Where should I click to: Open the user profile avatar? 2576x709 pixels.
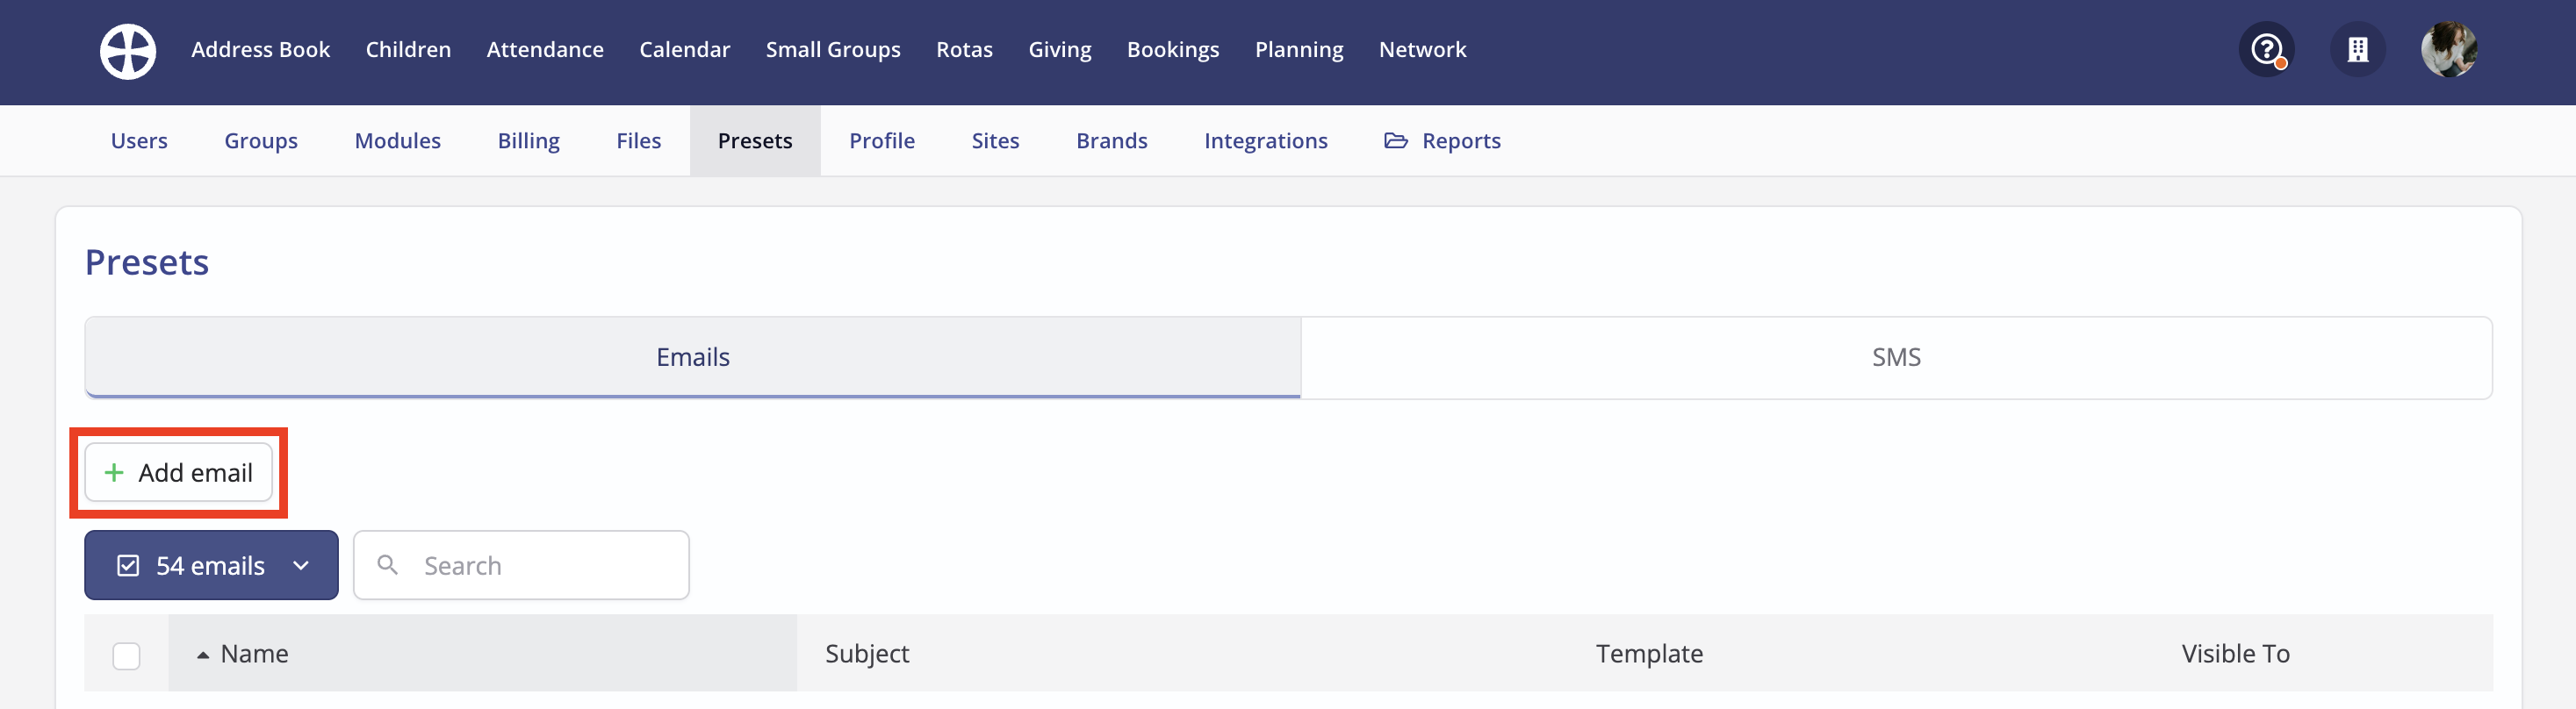pos(2449,49)
